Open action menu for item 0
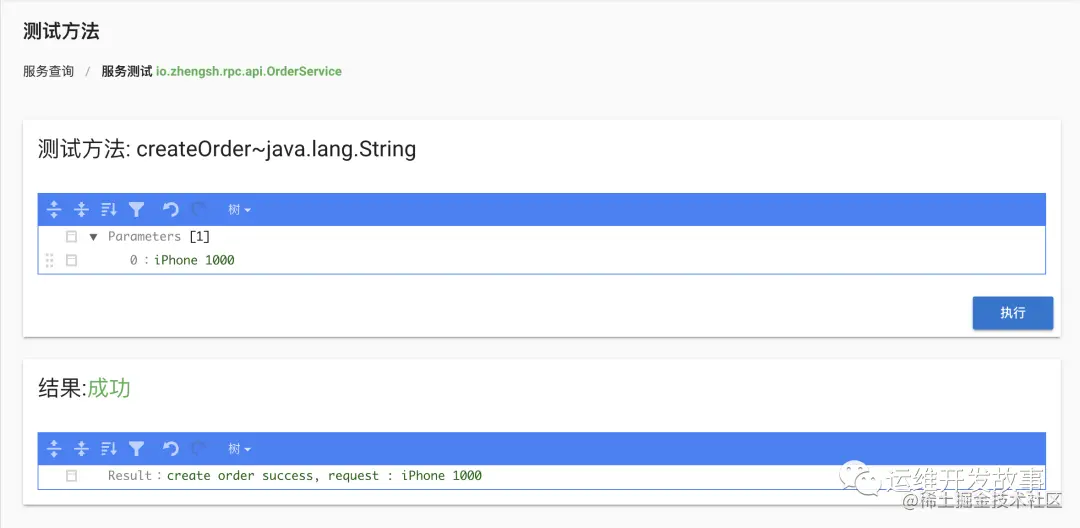This screenshot has height=528, width=1080. (x=71, y=260)
